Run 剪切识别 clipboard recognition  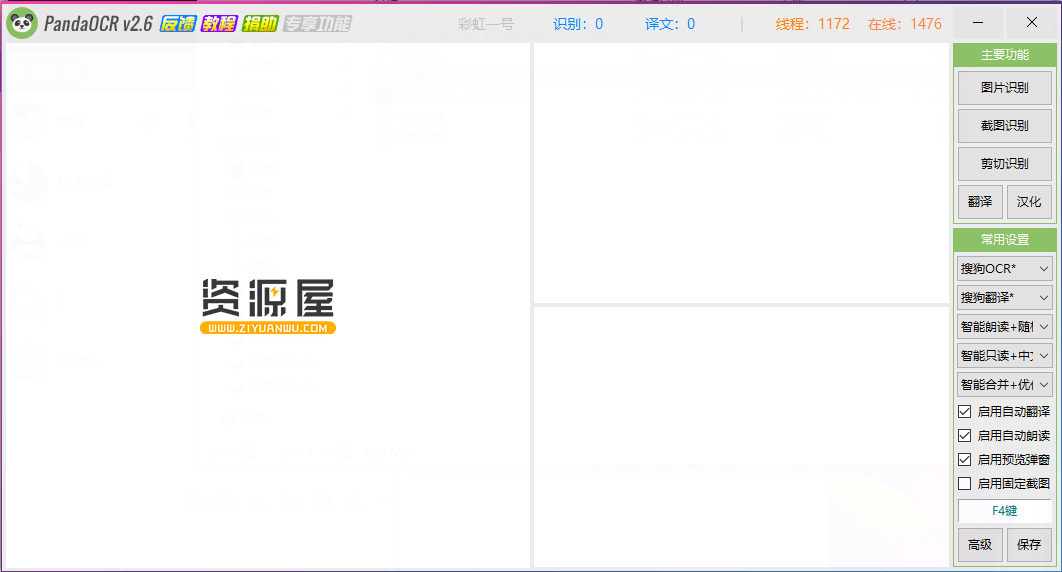[1004, 164]
